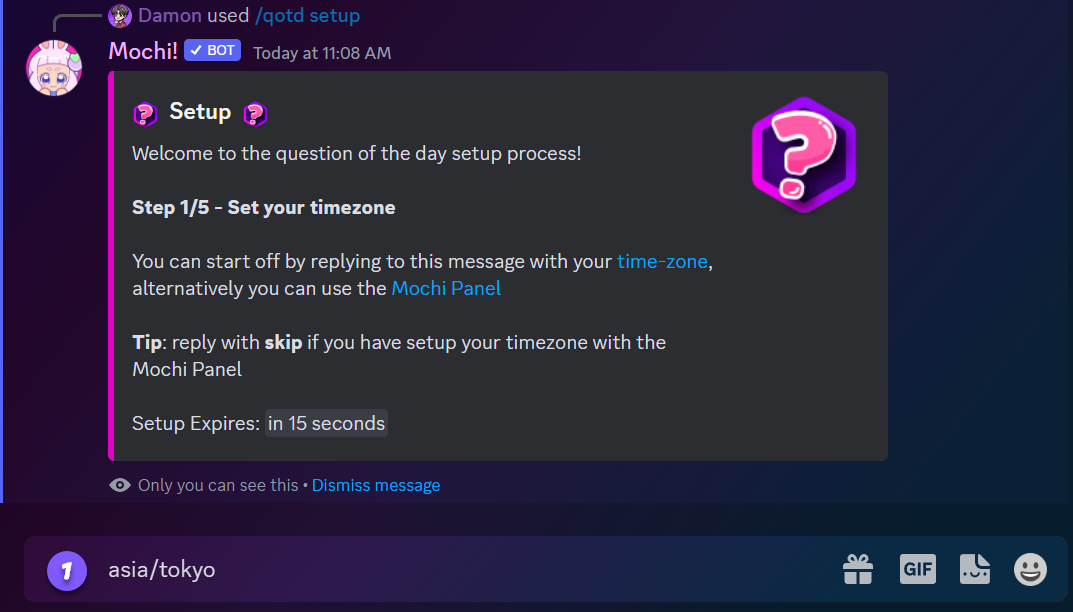1073x612 pixels.
Task: Focus the message box containing asia/tokyo
Action: 450,571
